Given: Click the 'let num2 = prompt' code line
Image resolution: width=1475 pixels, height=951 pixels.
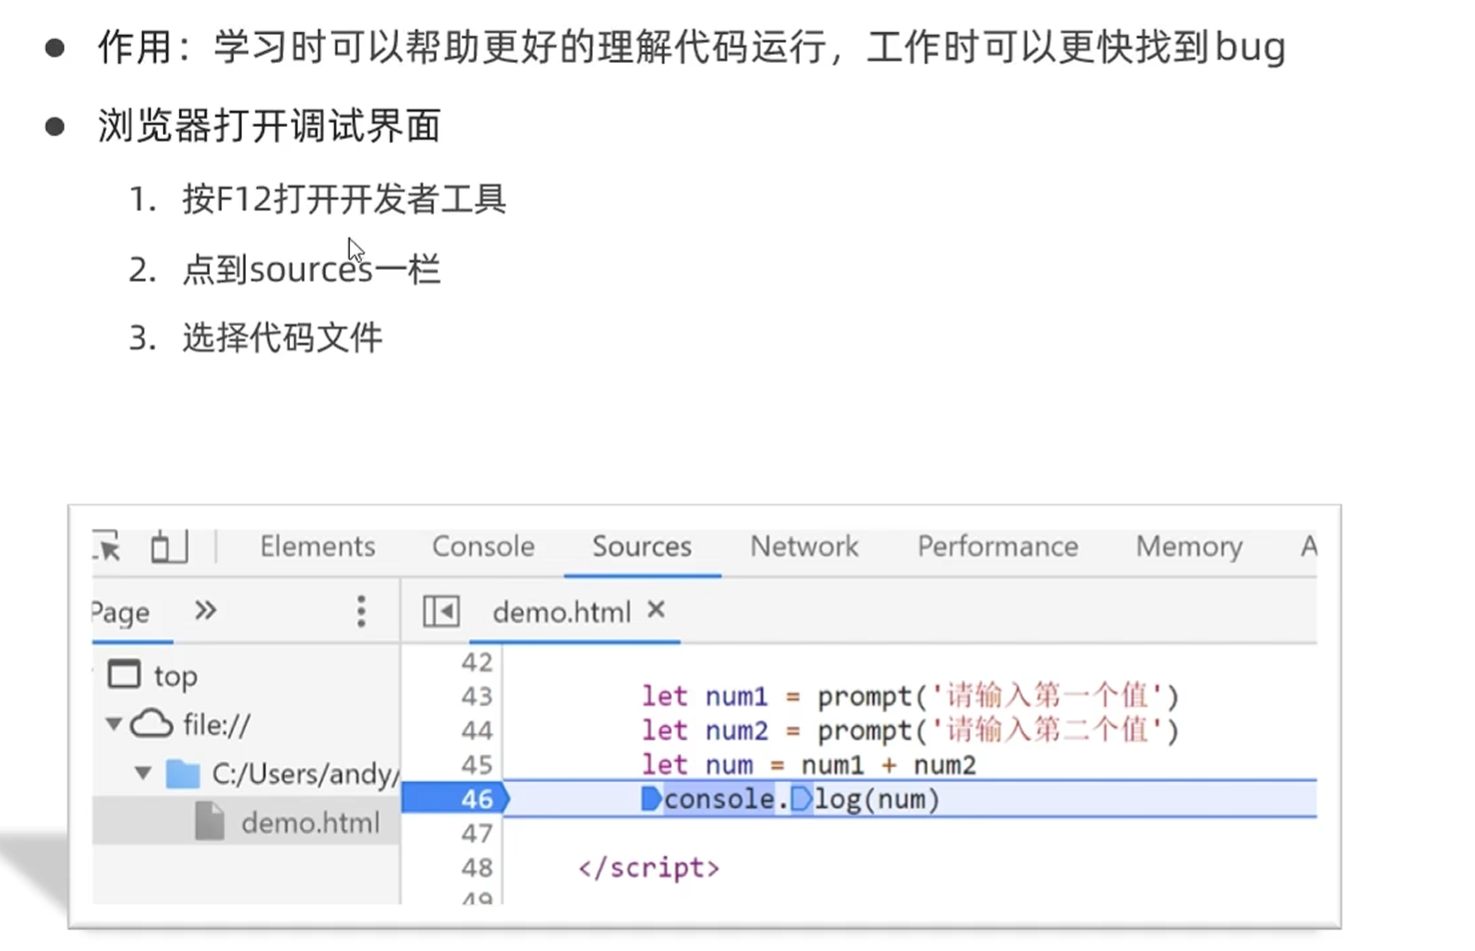Looking at the screenshot, I should [910, 730].
